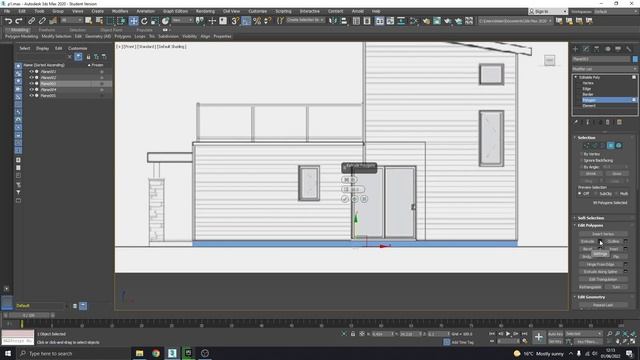Open the Graph Editors menu
This screenshot has height=360, width=640.
(x=176, y=11)
